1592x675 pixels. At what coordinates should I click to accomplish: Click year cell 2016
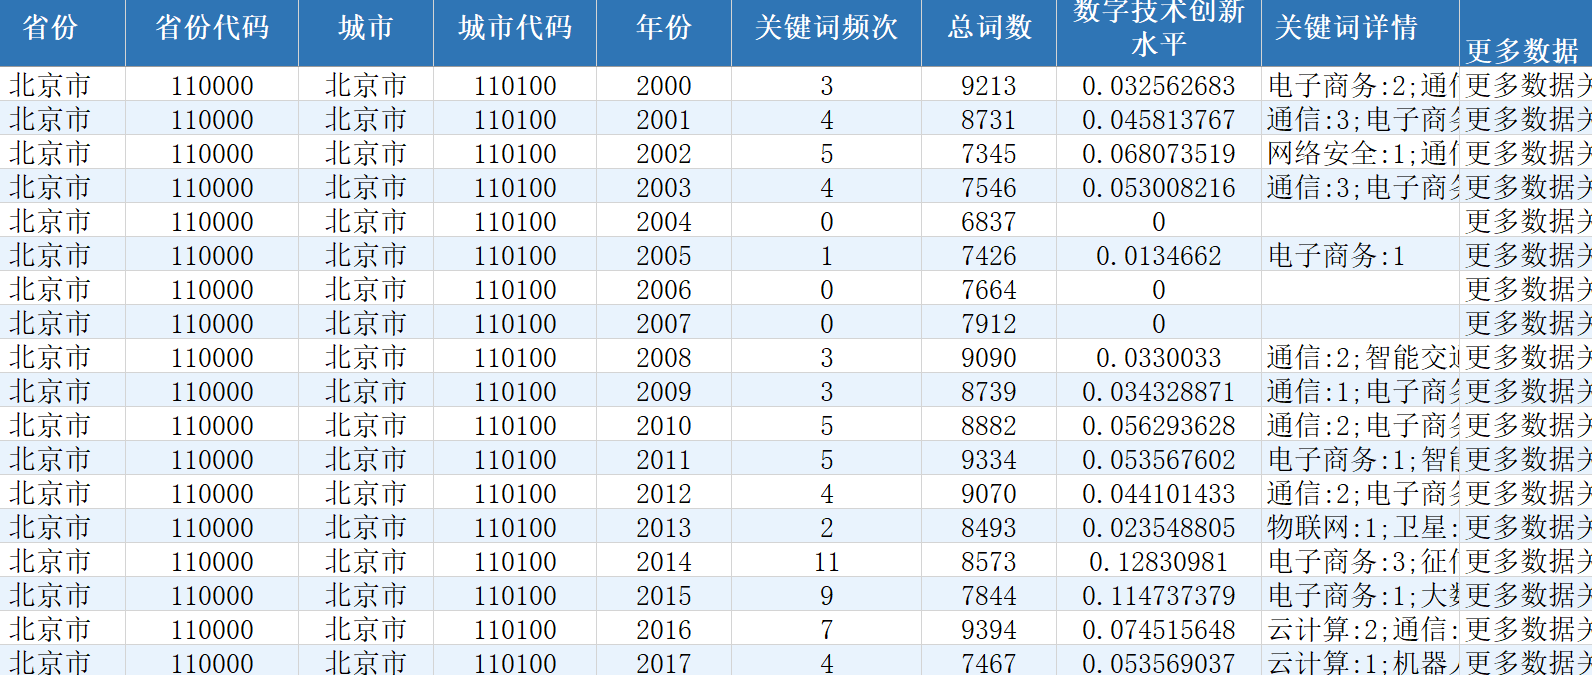click(x=664, y=630)
